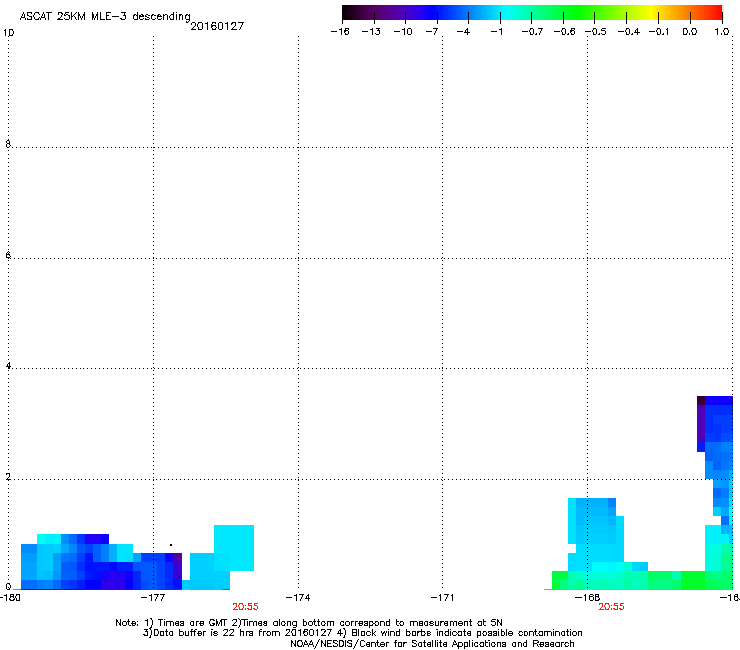This screenshot has height=650, width=740.
Task: Click the red 20:55 time near -177
Action: click(x=245, y=607)
